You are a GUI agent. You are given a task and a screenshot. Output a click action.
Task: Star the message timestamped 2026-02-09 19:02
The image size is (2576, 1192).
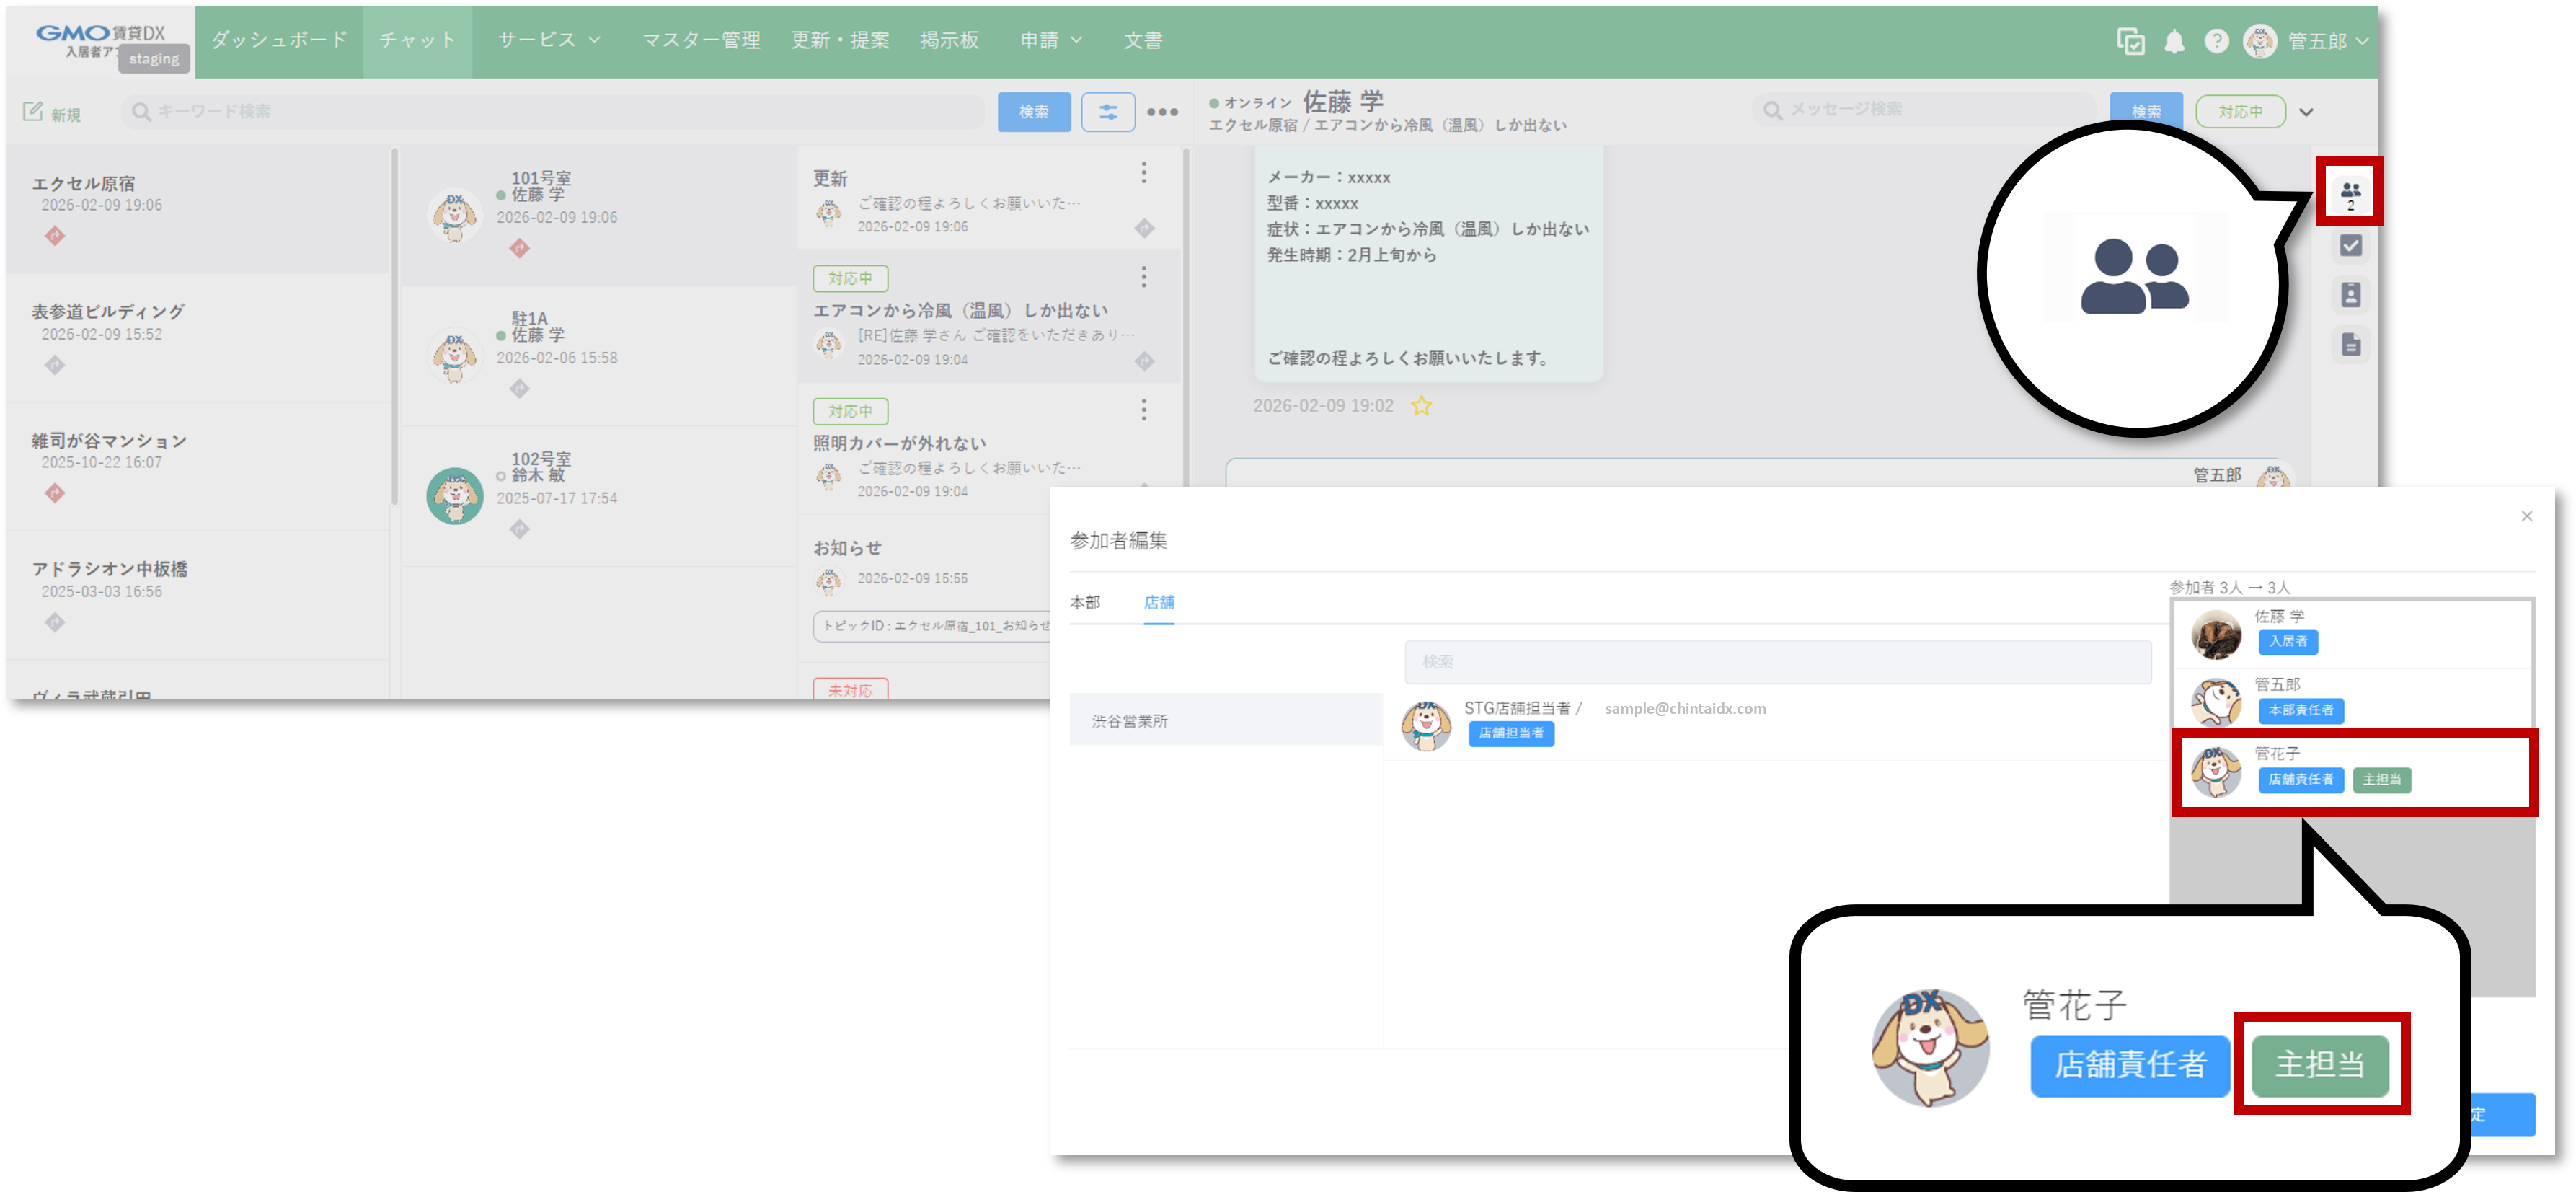click(1421, 406)
